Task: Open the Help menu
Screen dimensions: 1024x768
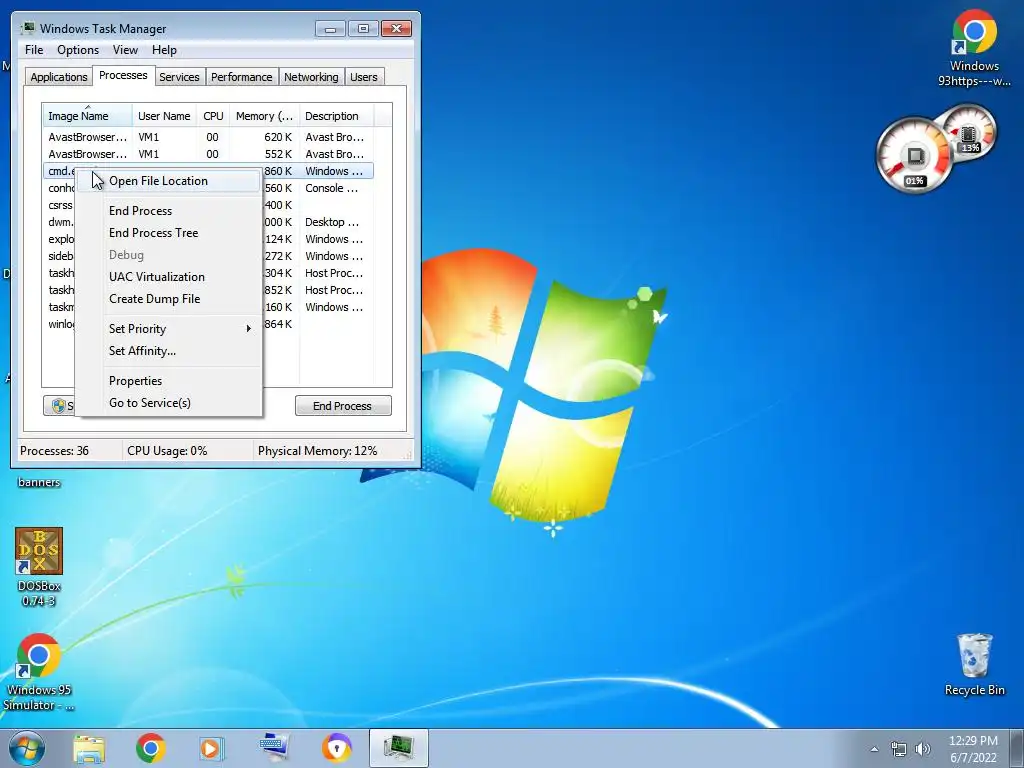Action: click(x=164, y=50)
